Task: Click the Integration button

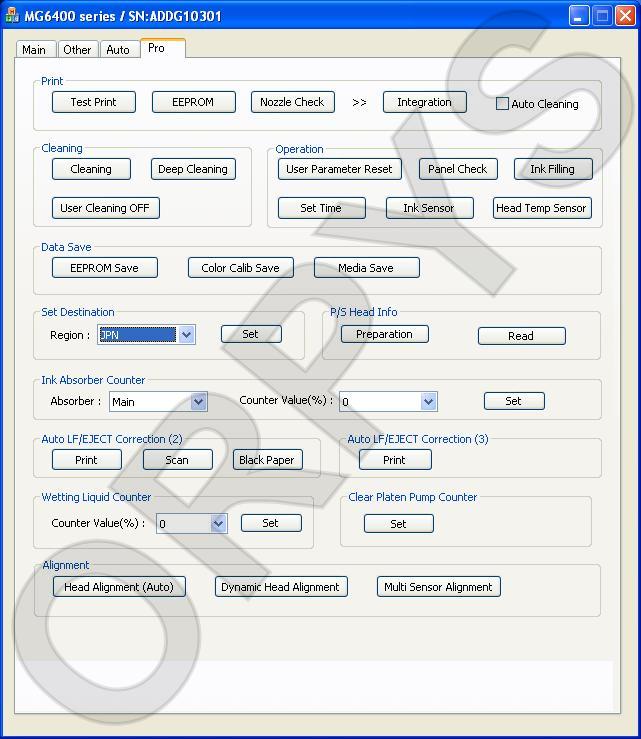Action: pyautogui.click(x=425, y=102)
